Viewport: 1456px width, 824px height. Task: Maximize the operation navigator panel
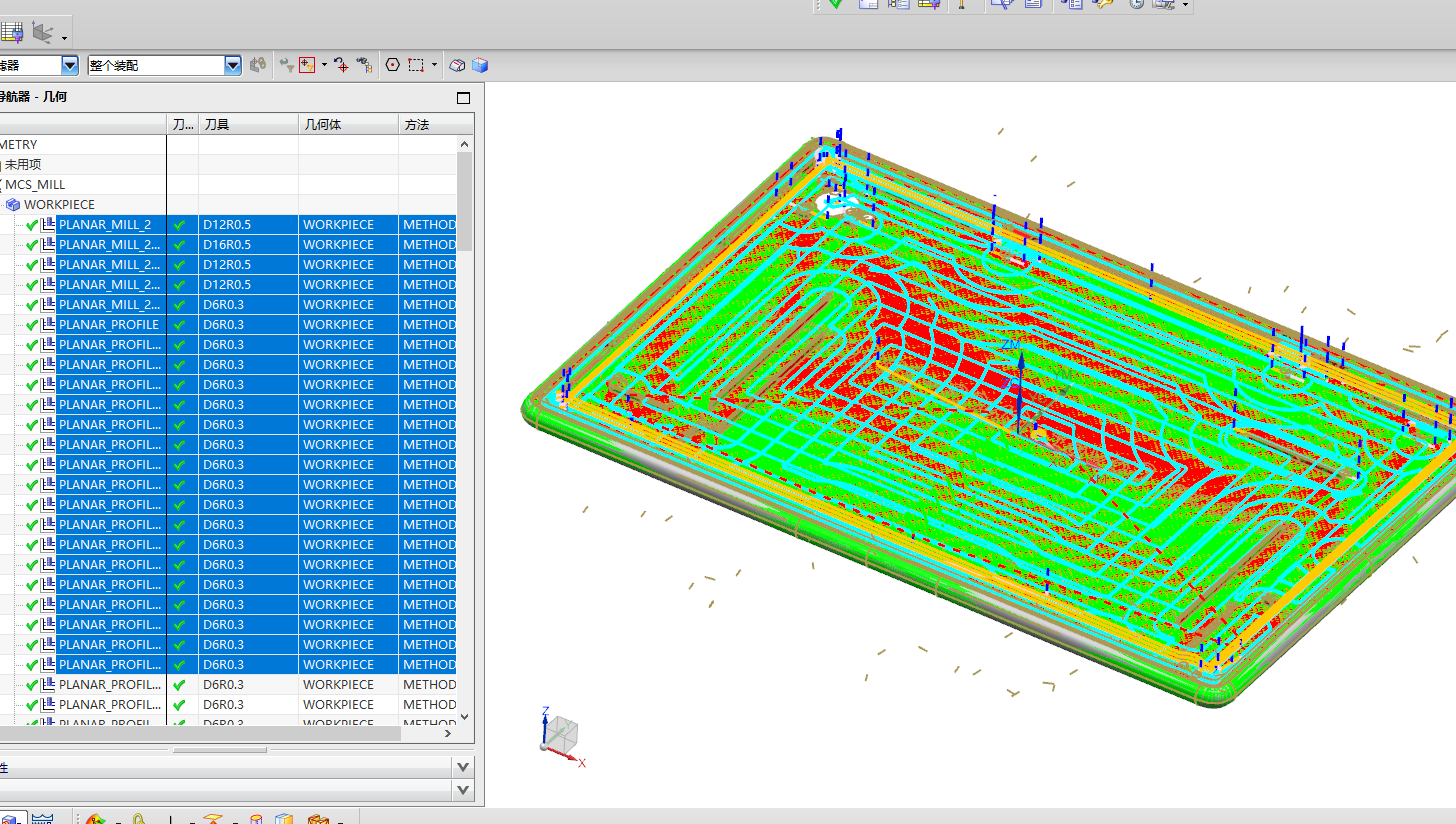(x=463, y=98)
